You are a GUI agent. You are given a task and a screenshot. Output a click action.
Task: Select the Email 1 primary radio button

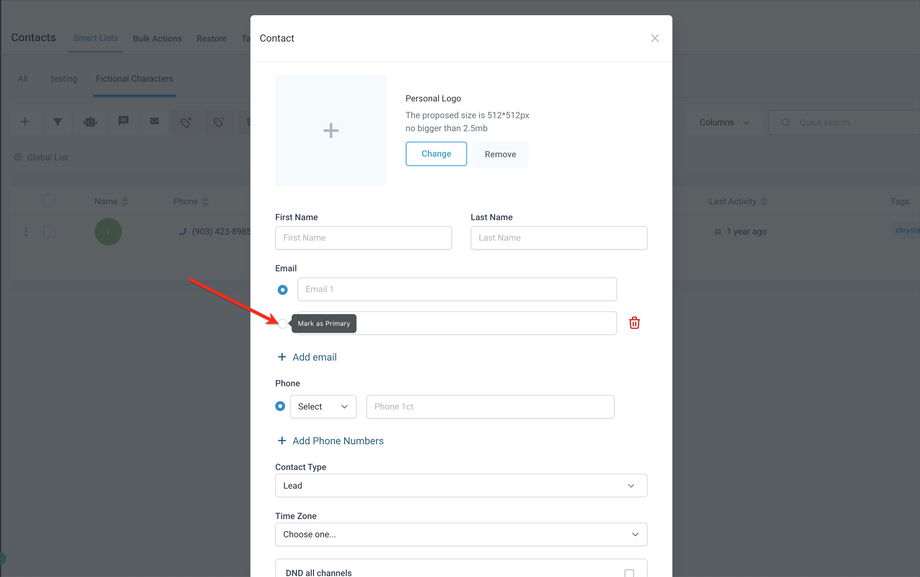tap(283, 290)
